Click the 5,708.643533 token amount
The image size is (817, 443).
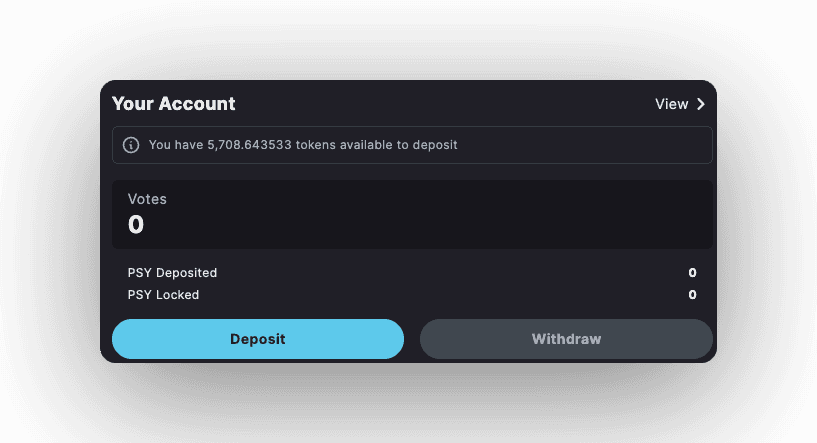point(249,145)
